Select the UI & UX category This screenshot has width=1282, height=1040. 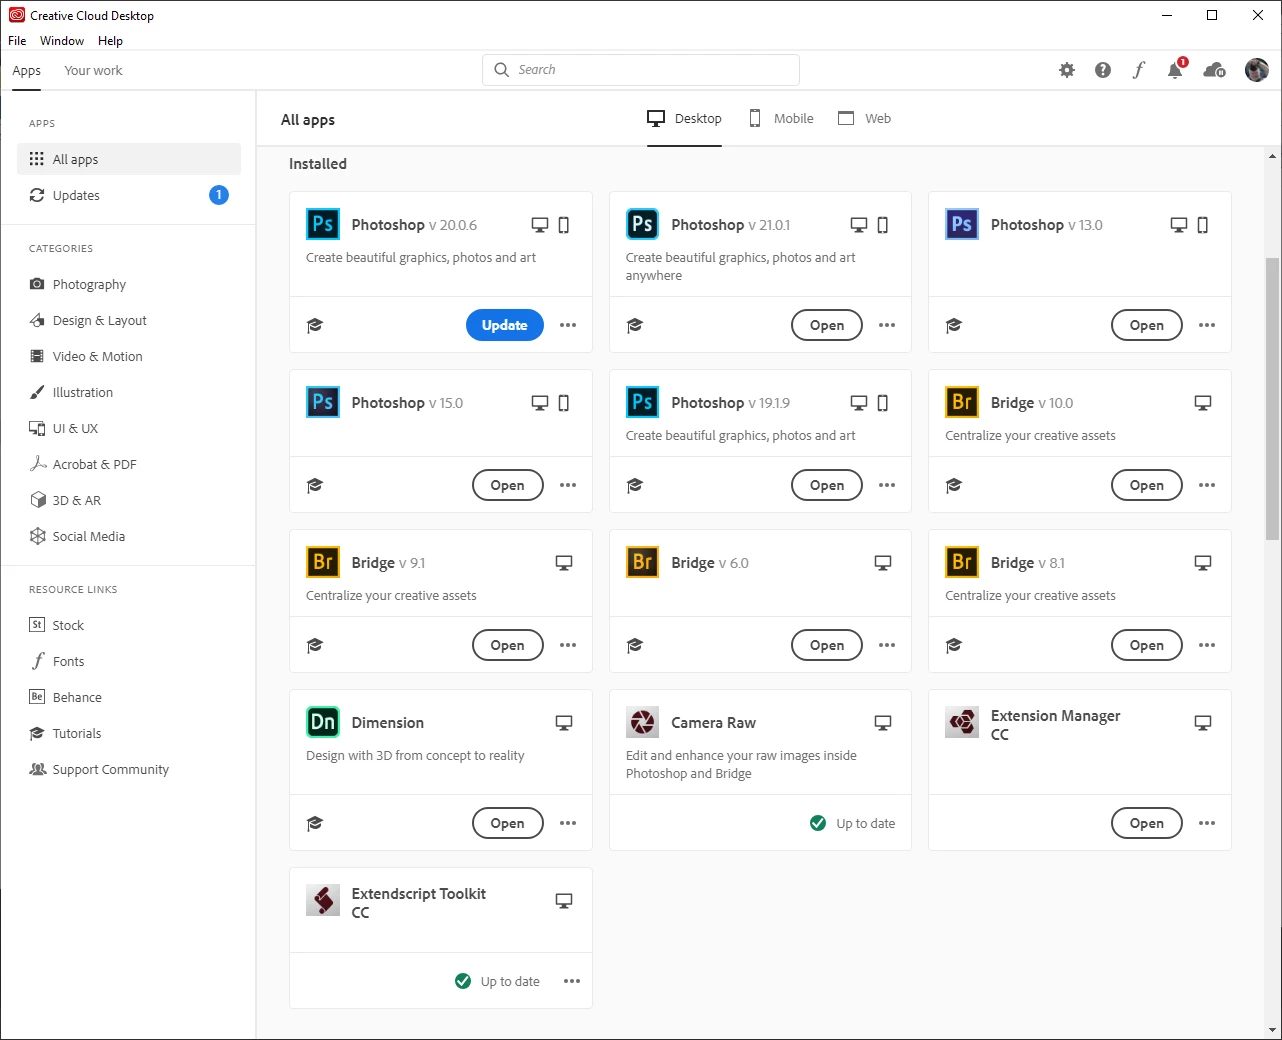(129, 428)
